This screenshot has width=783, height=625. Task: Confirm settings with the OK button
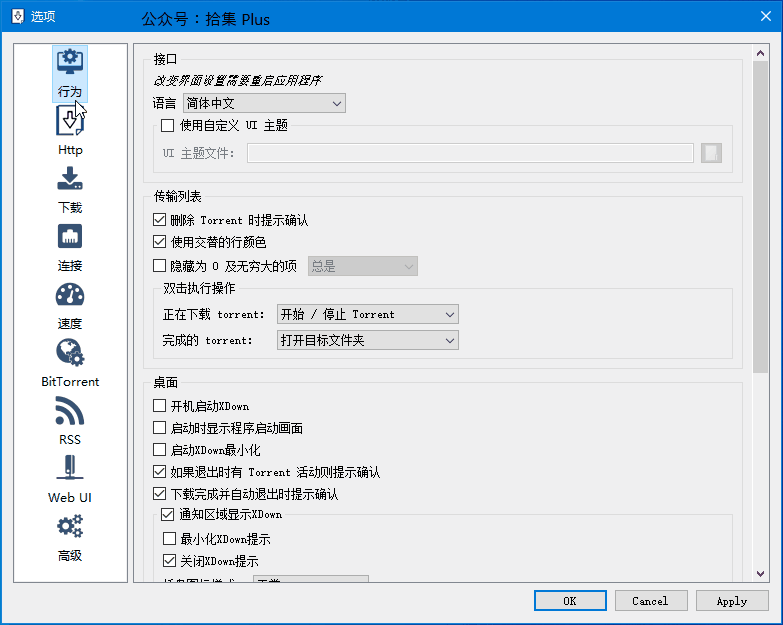(x=570, y=601)
